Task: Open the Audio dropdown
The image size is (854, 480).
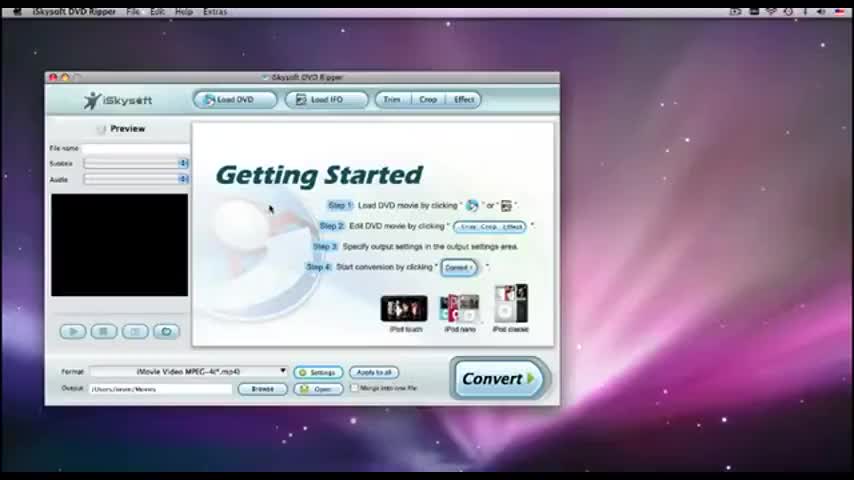Action: (136, 179)
